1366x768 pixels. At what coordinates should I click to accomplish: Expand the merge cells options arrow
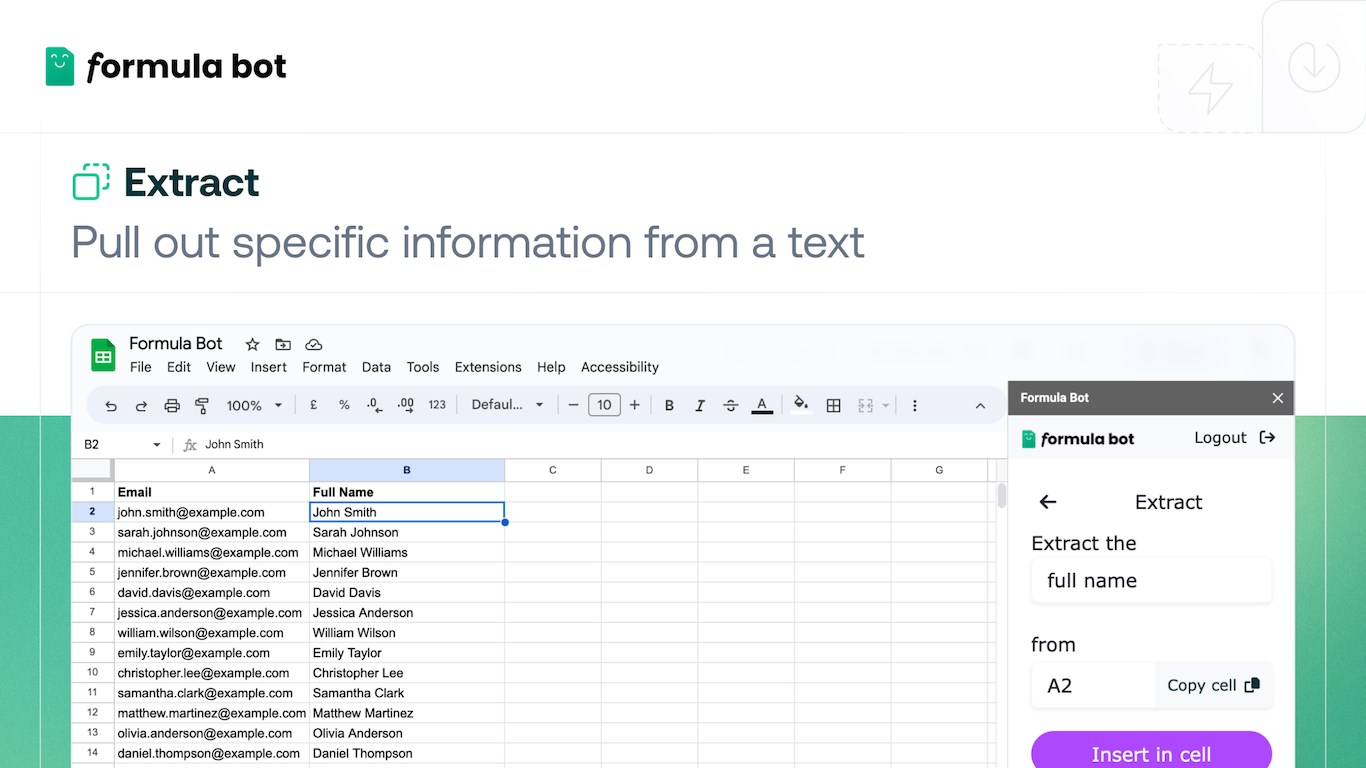[885, 406]
